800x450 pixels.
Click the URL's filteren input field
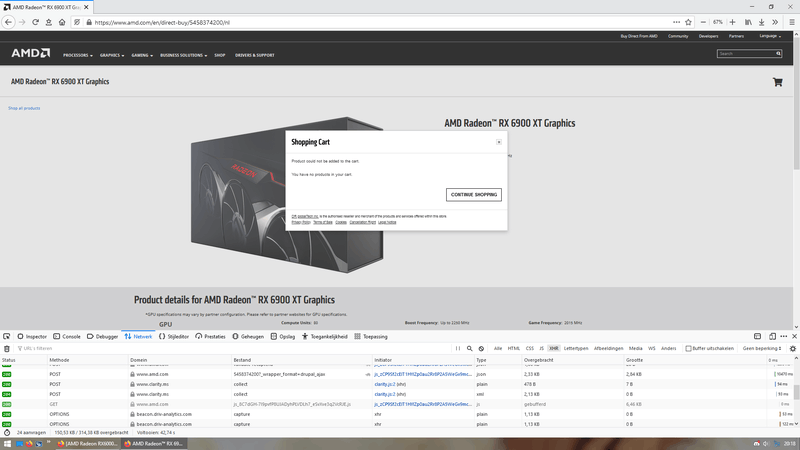(232, 348)
